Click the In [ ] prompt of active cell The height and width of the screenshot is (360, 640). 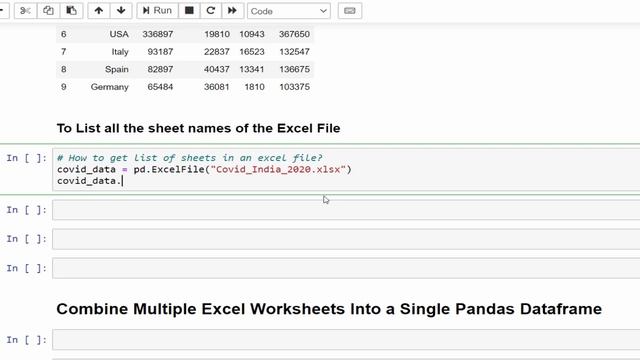point(27,158)
